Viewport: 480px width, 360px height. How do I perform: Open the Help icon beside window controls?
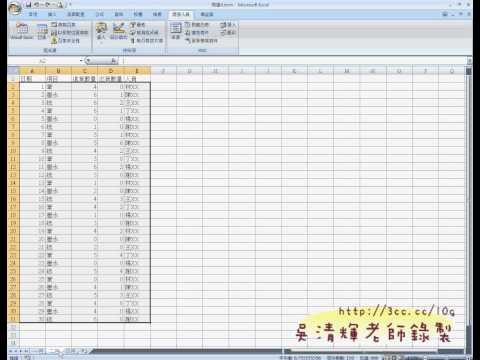[x=445, y=14]
